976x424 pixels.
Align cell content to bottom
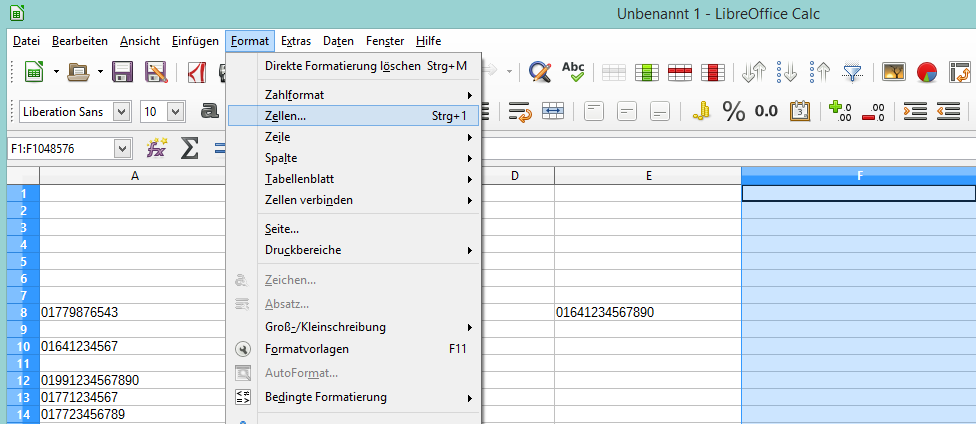(x=660, y=112)
